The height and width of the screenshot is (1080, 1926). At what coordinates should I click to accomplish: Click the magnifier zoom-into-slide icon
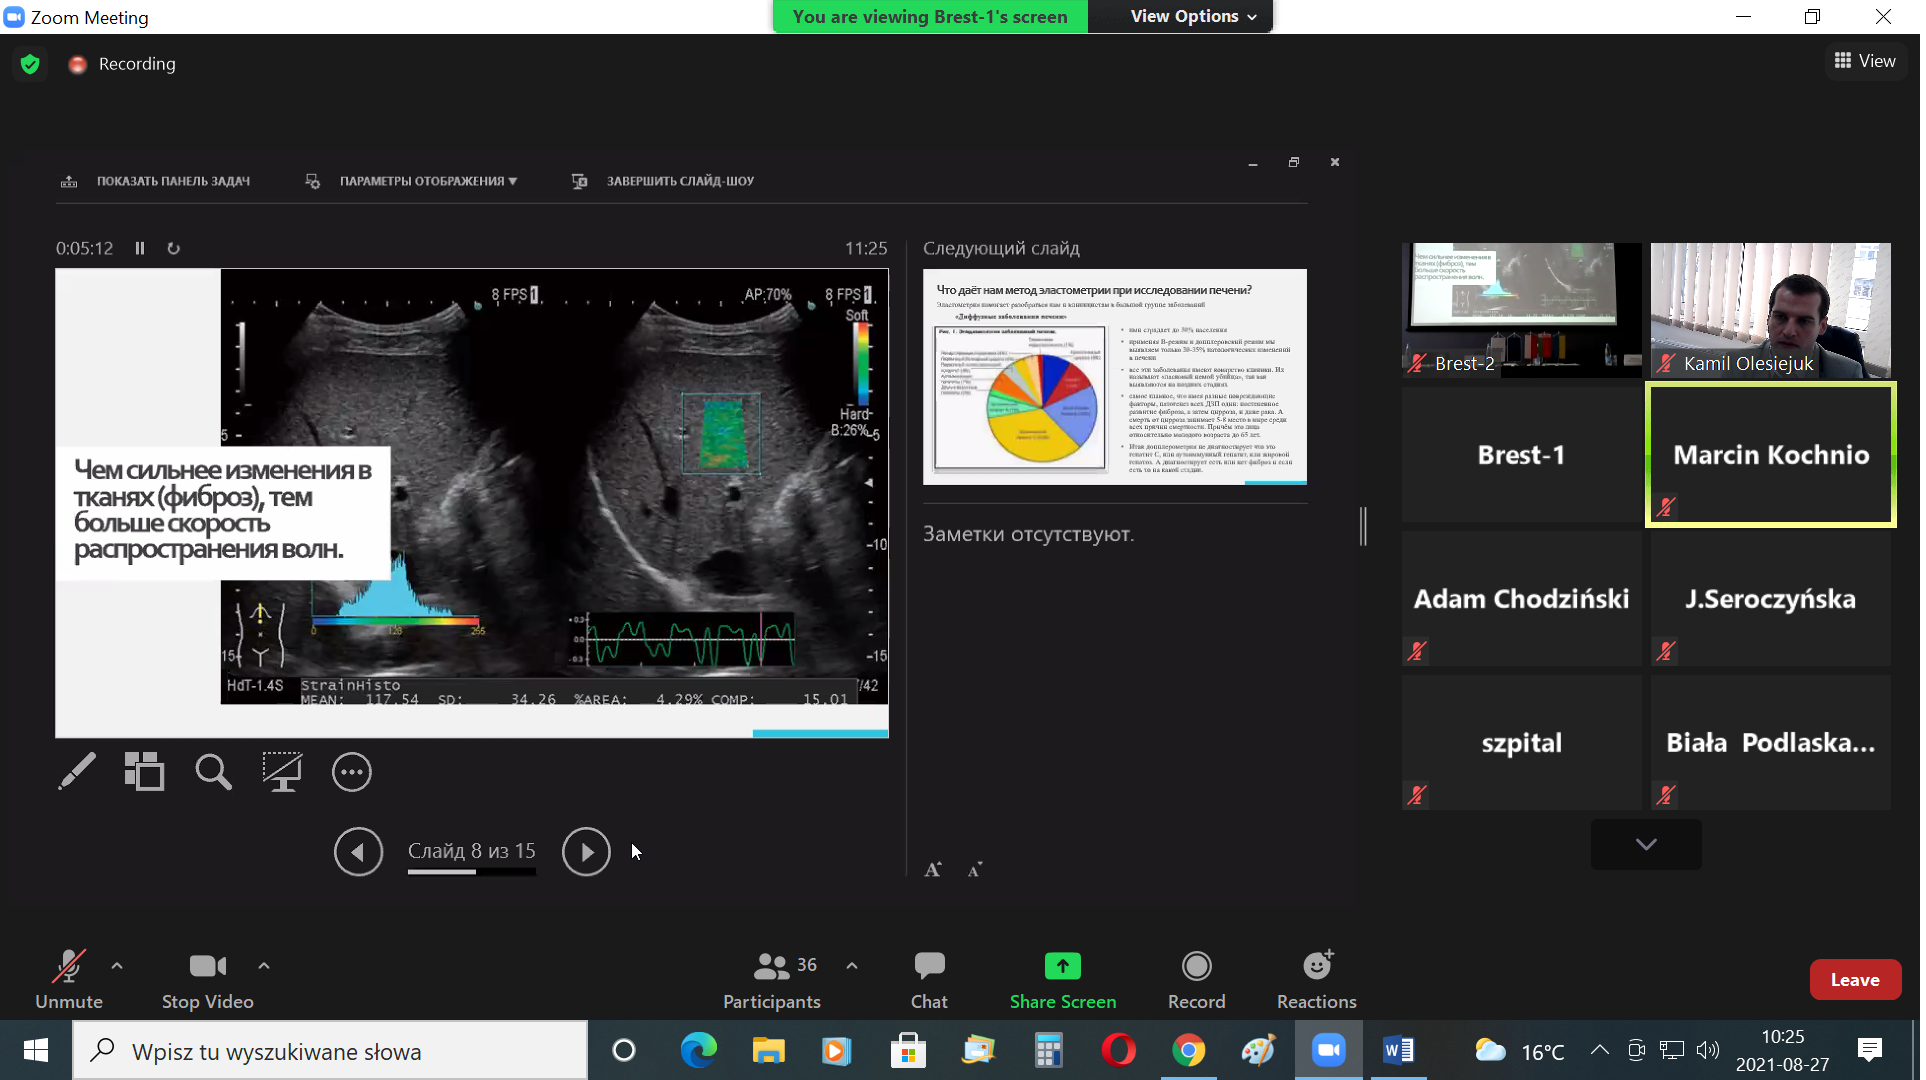pos(213,772)
